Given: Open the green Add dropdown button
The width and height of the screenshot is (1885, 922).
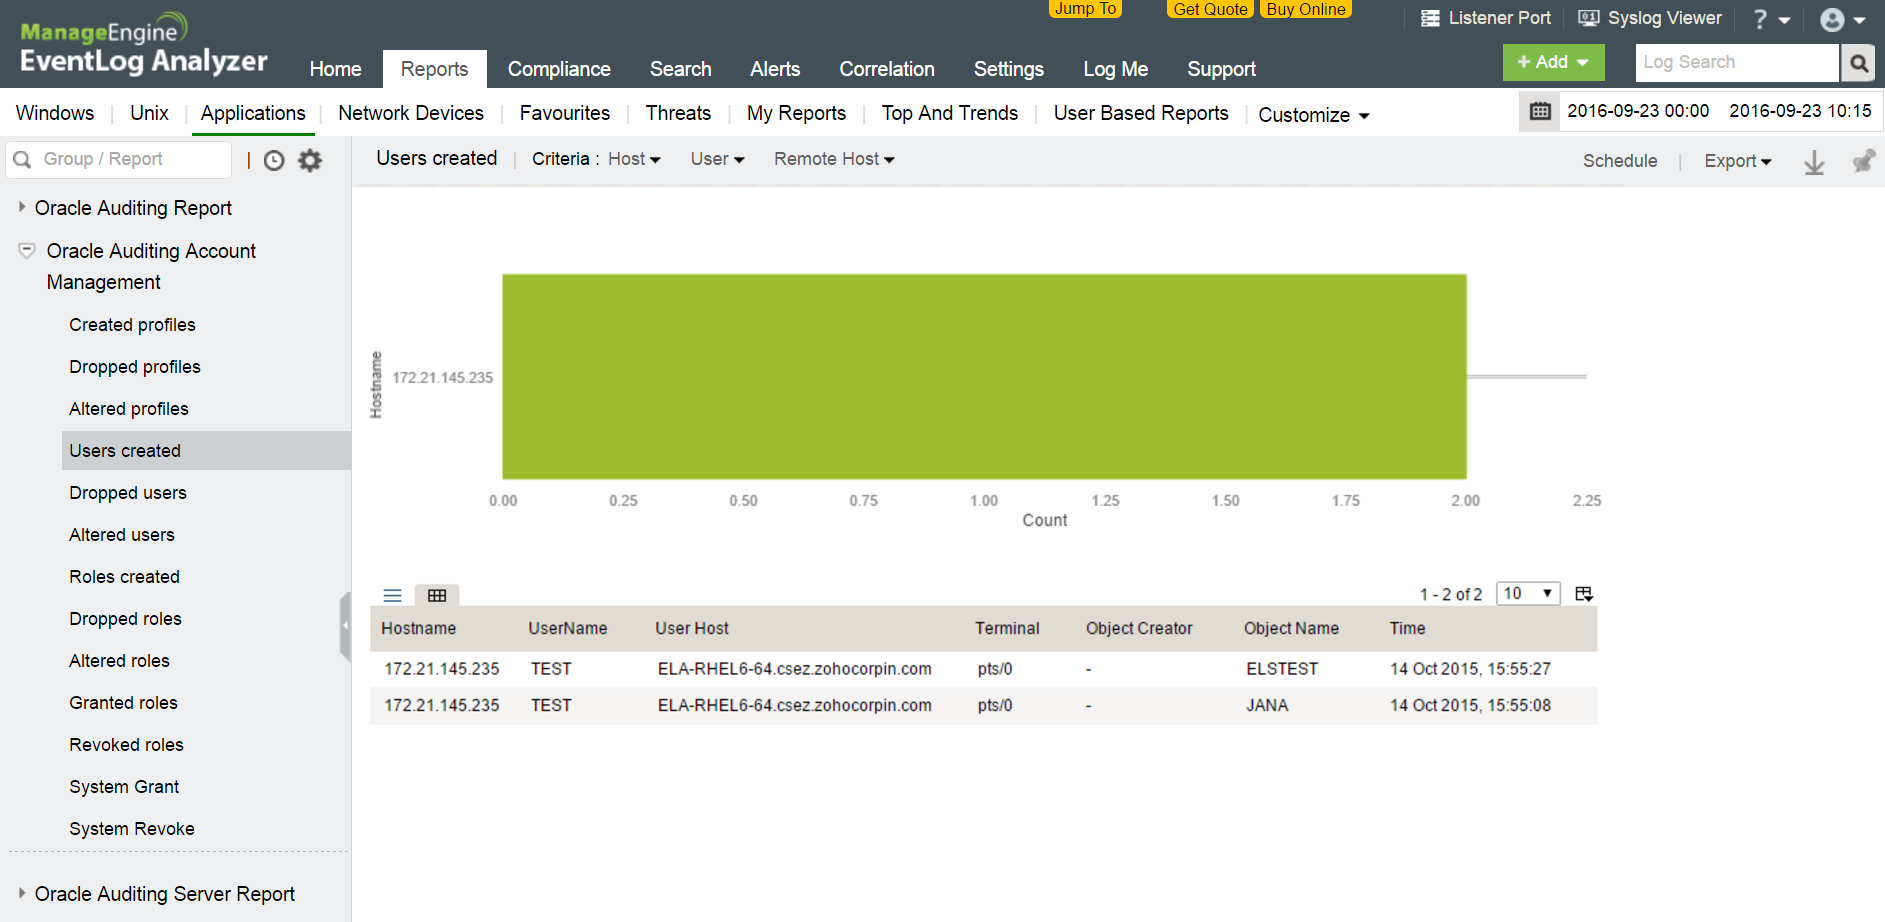Looking at the screenshot, I should coord(1553,62).
